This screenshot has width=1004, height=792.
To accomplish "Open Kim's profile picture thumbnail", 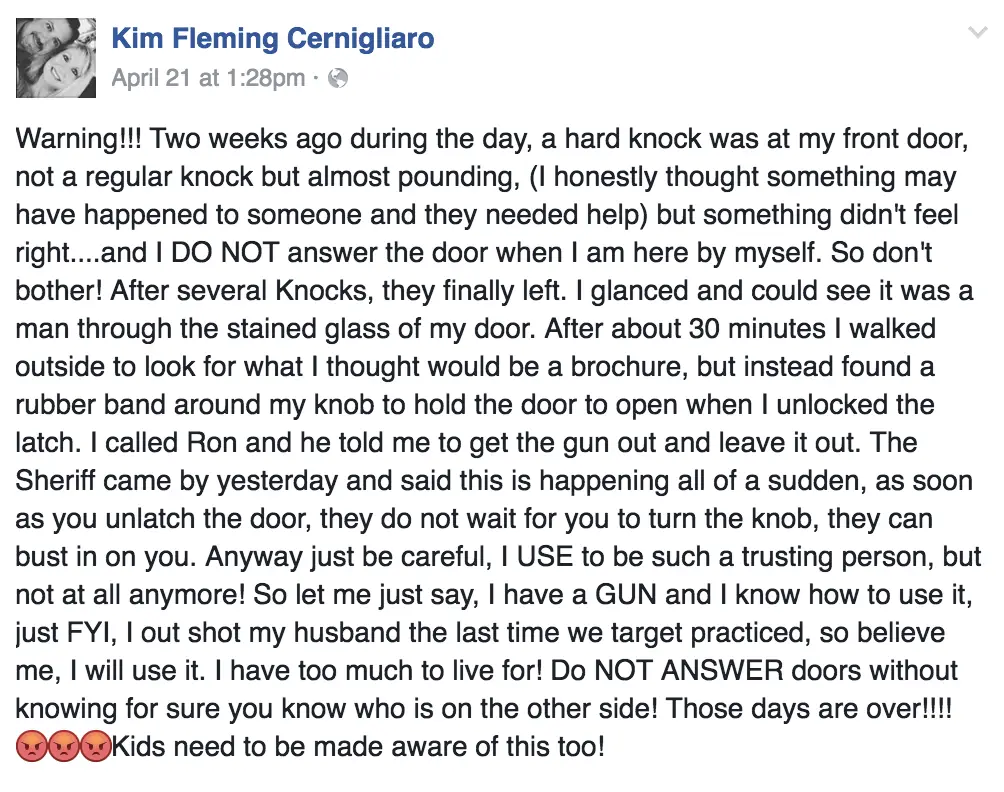I will (56, 58).
